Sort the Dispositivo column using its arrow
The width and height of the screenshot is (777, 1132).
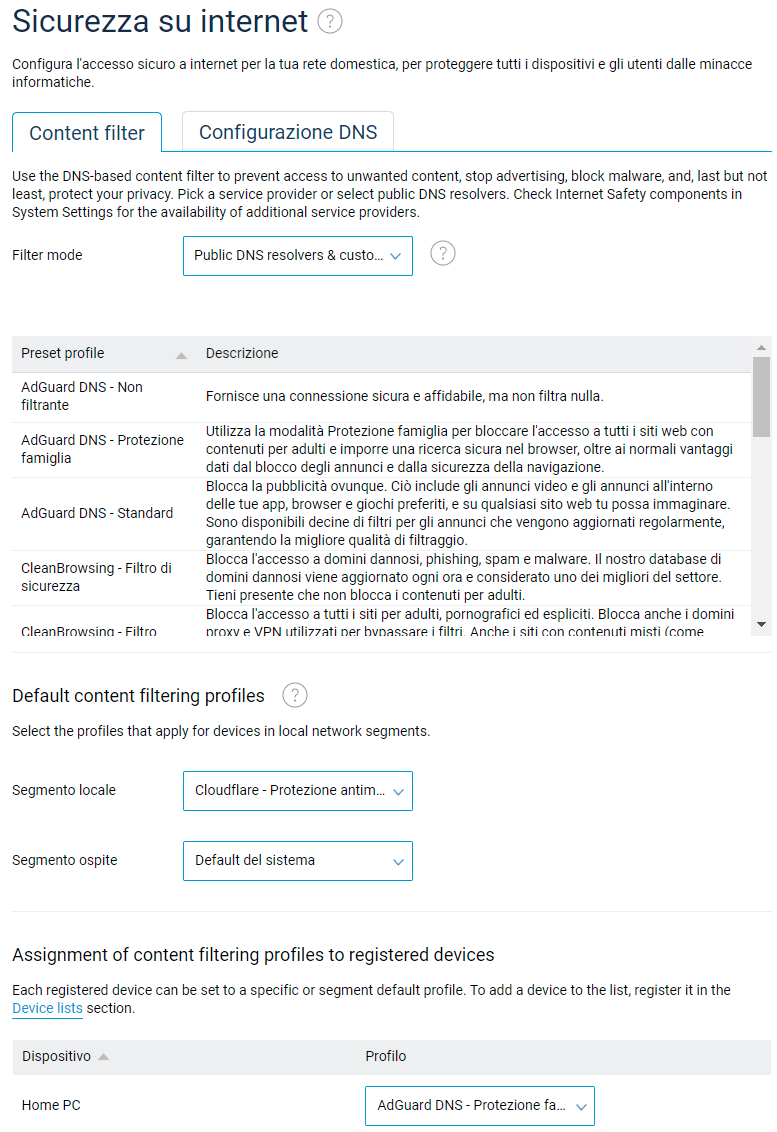(x=104, y=1057)
